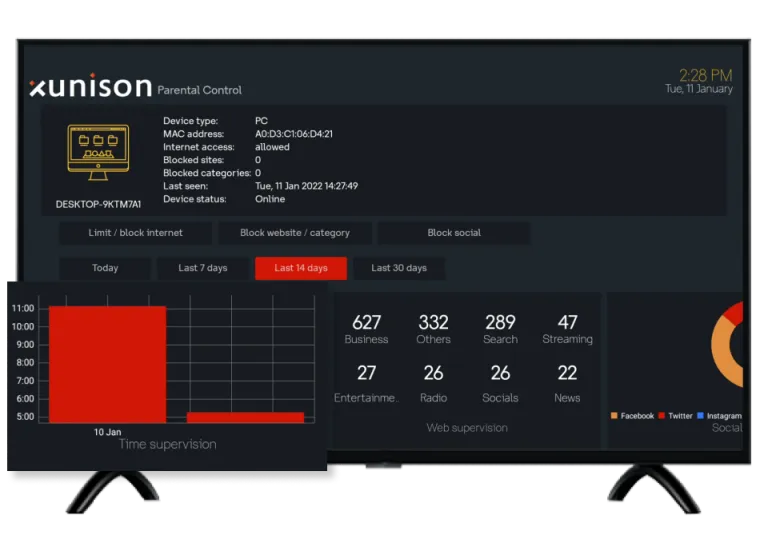Click the Xunison logo
Screen dimensions: 768x559
pos(91,85)
